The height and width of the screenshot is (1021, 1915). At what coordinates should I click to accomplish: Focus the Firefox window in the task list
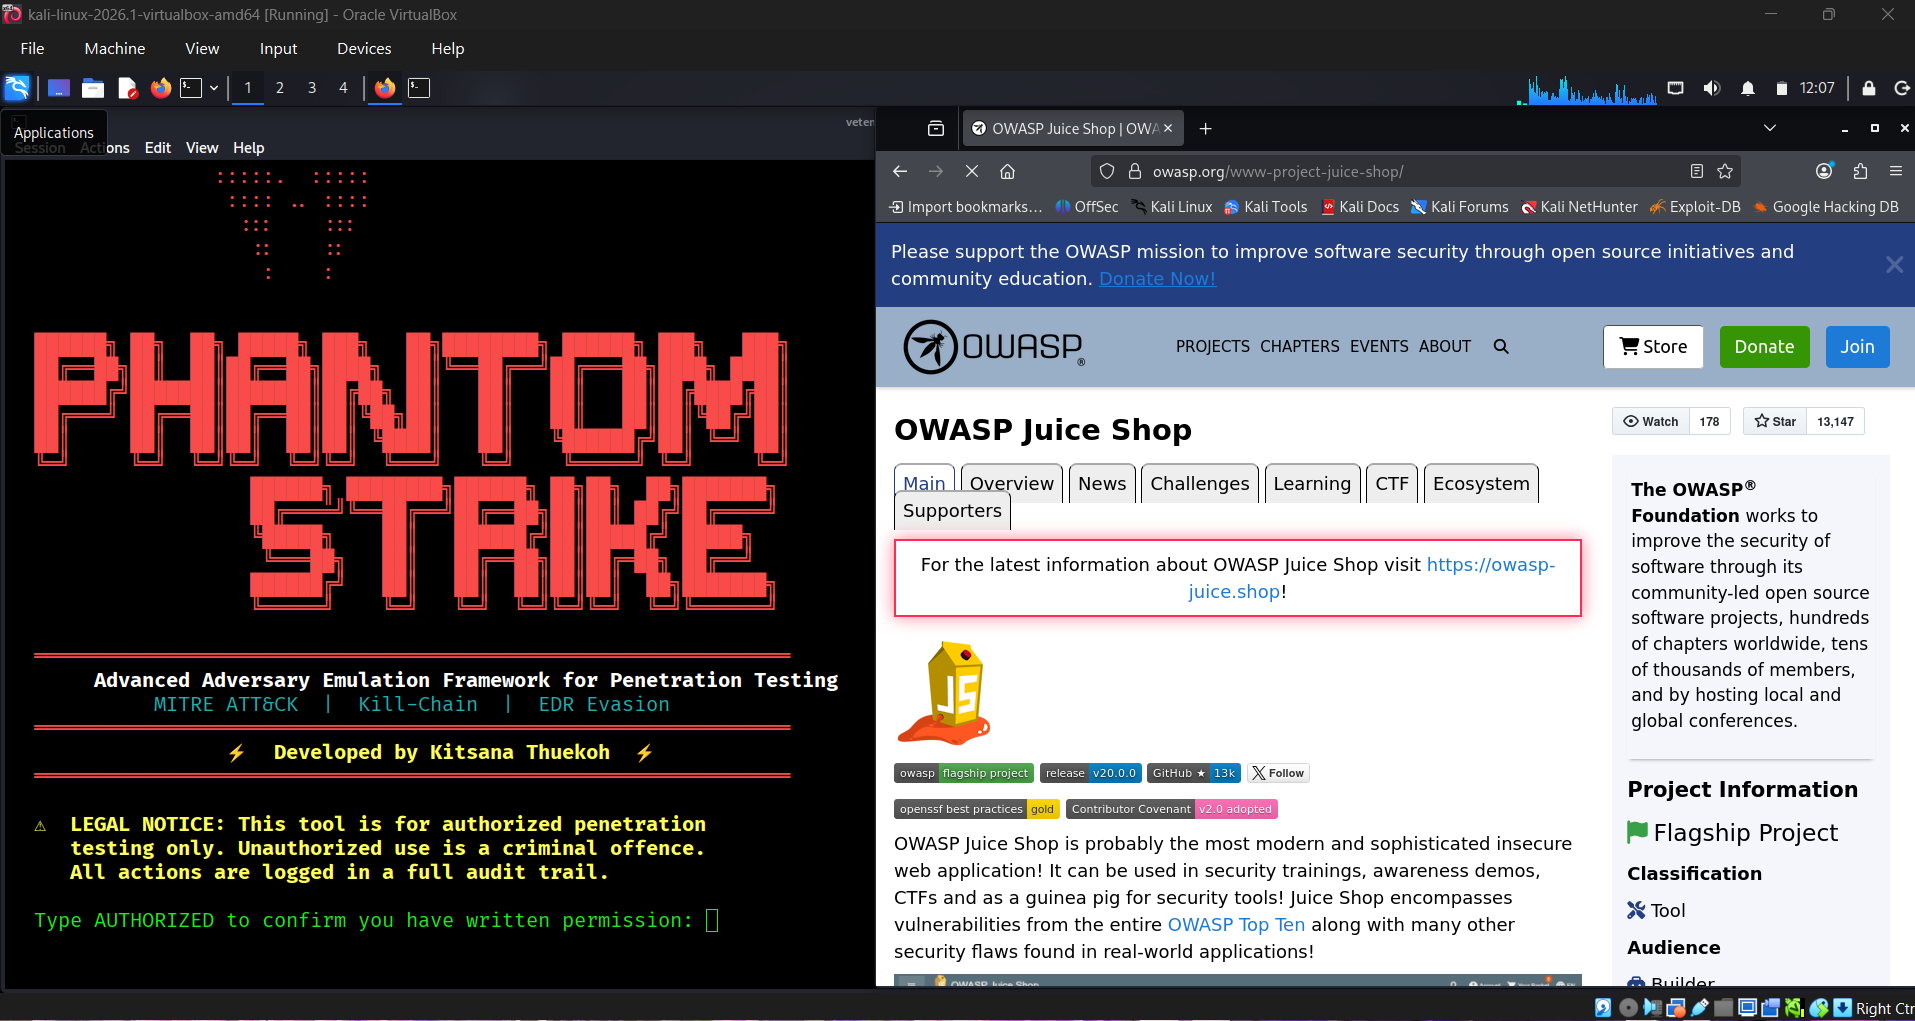[x=385, y=88]
